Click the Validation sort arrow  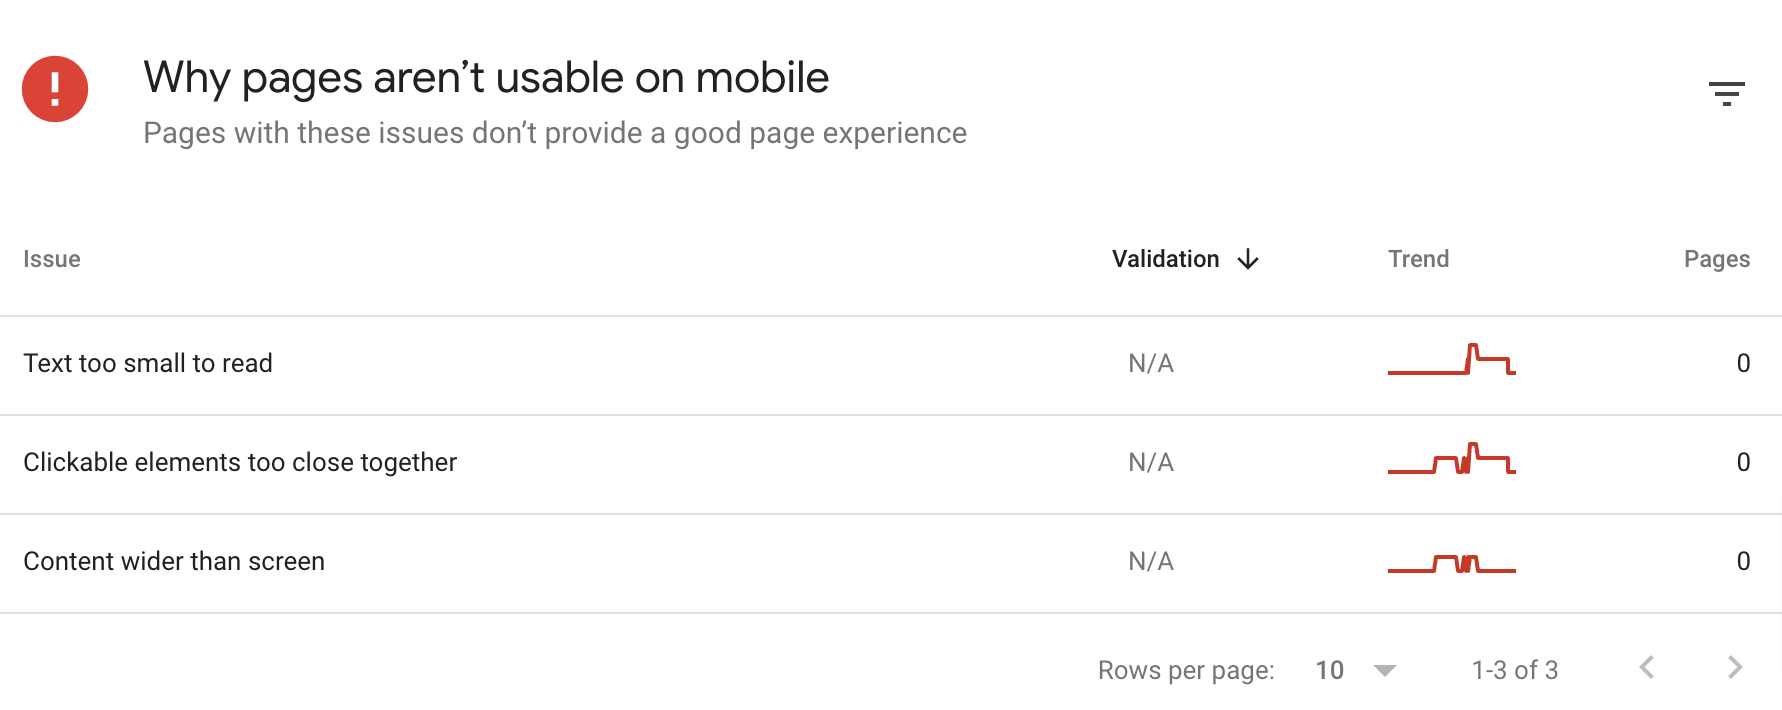click(x=1248, y=259)
